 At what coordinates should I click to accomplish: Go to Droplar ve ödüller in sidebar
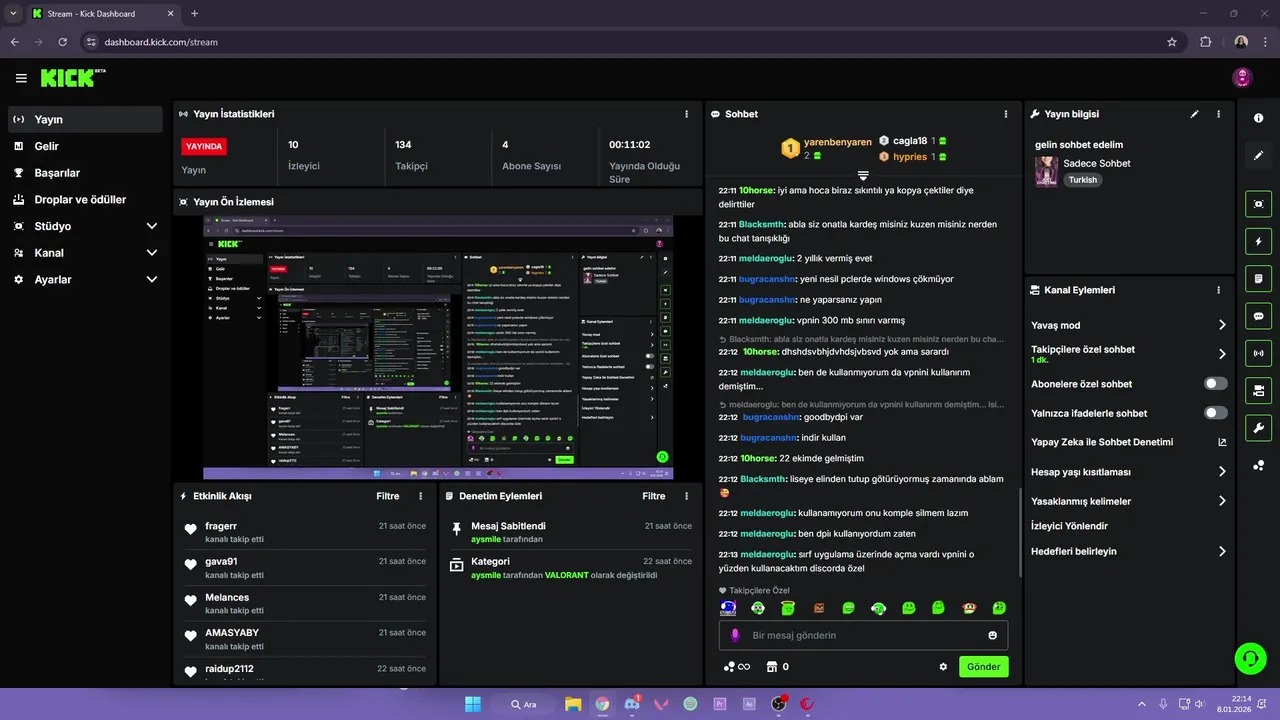85,199
